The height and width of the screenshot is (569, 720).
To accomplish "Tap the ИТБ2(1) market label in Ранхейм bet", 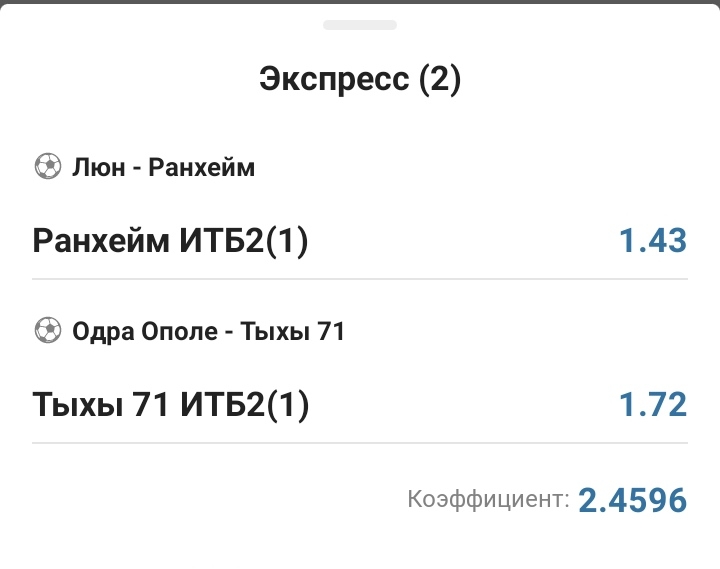I will pyautogui.click(x=245, y=241).
